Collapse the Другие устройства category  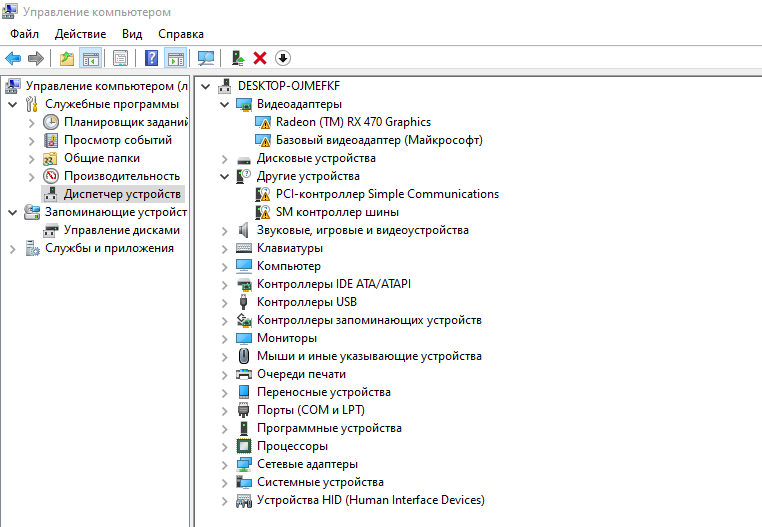pos(224,176)
